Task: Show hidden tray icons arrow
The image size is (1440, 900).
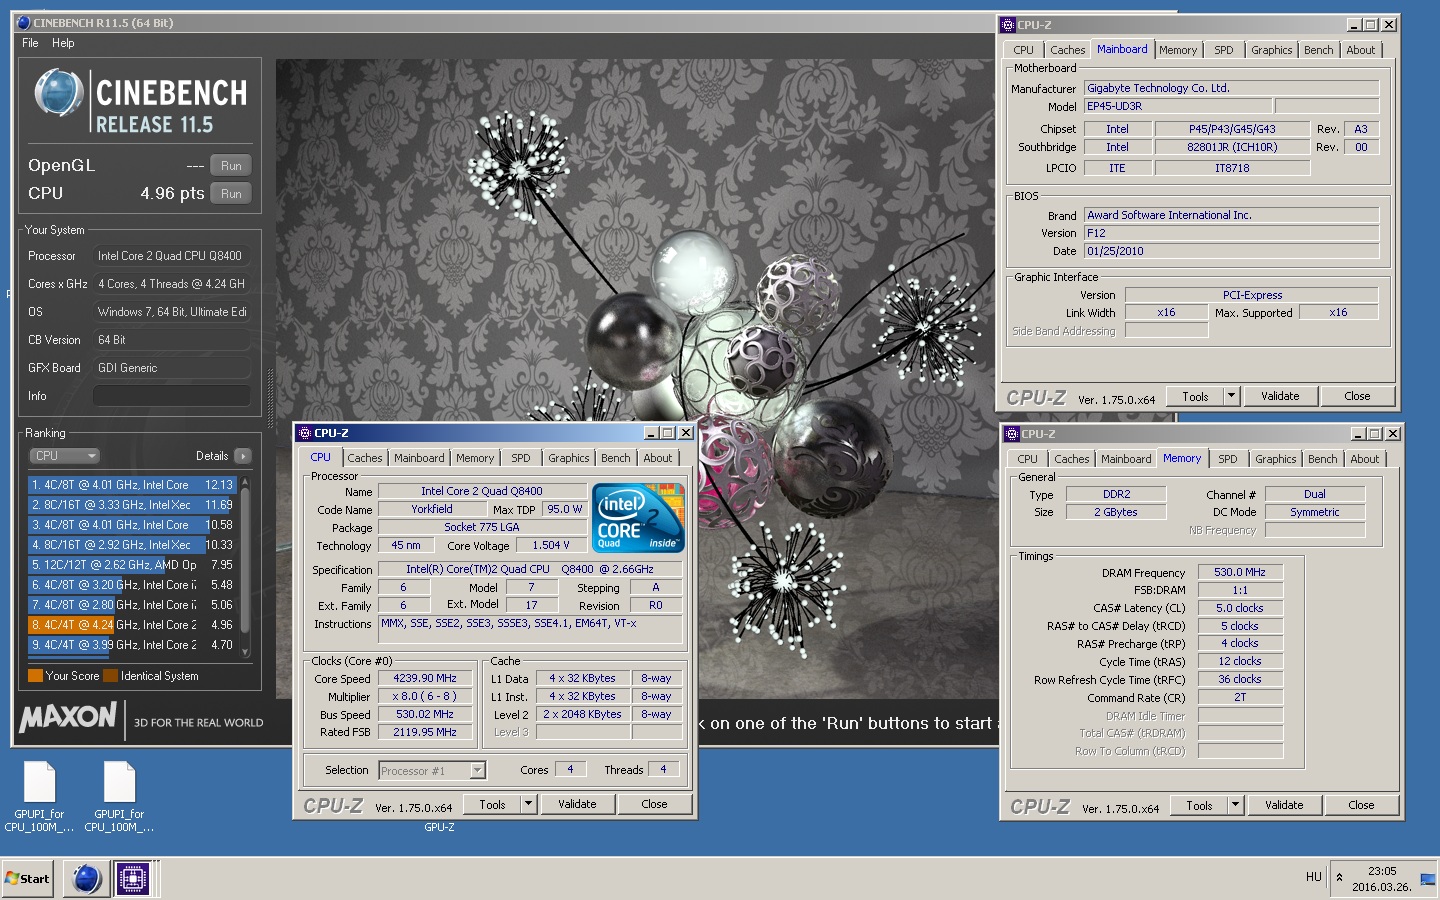Action: pyautogui.click(x=1339, y=877)
